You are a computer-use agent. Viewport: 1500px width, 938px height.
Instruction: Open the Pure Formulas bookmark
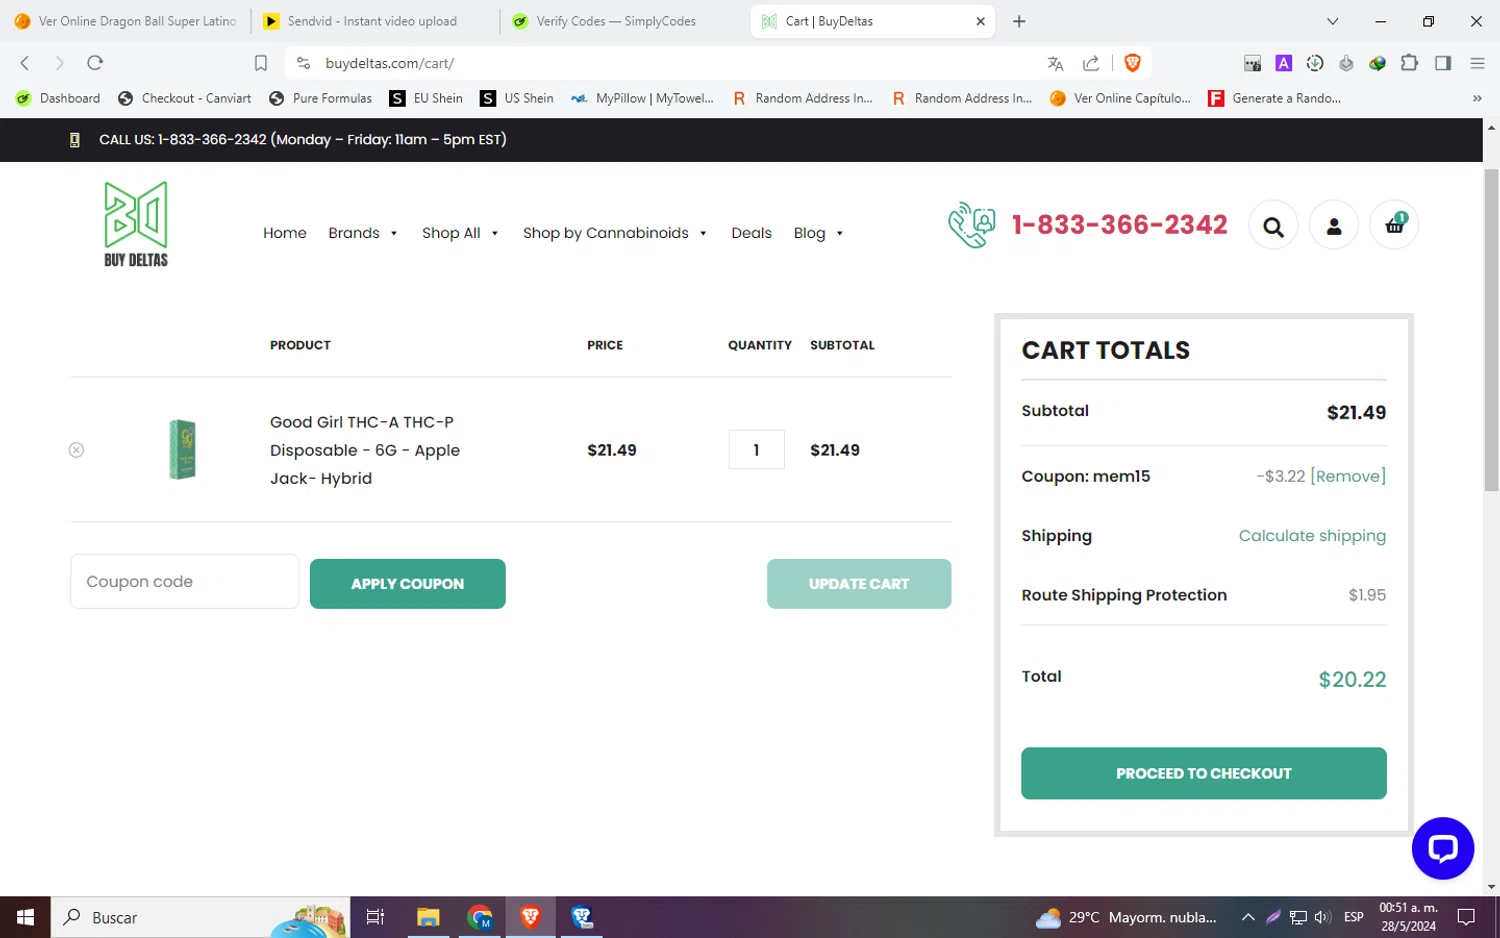(321, 98)
